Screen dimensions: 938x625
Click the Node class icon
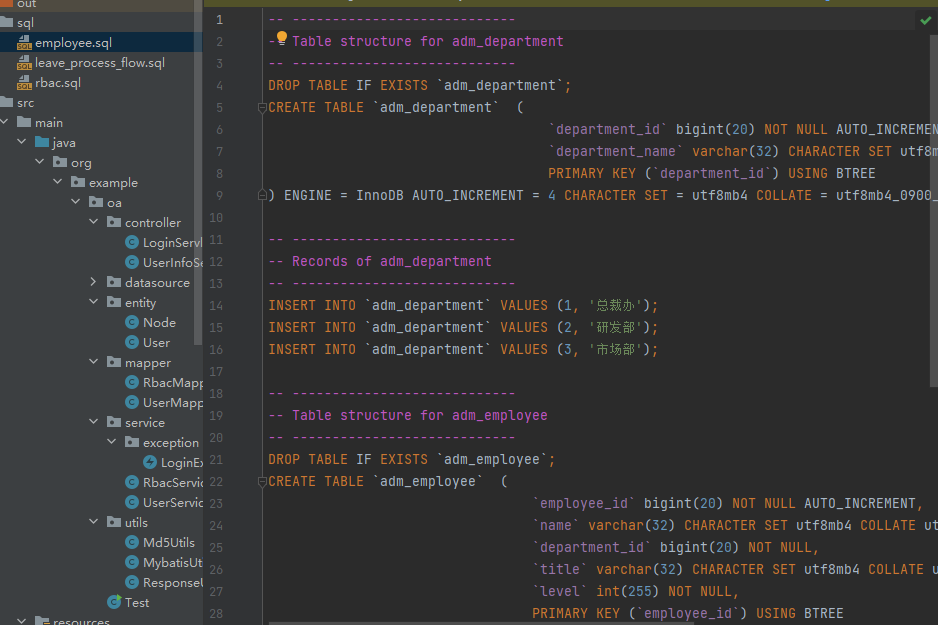pos(132,322)
